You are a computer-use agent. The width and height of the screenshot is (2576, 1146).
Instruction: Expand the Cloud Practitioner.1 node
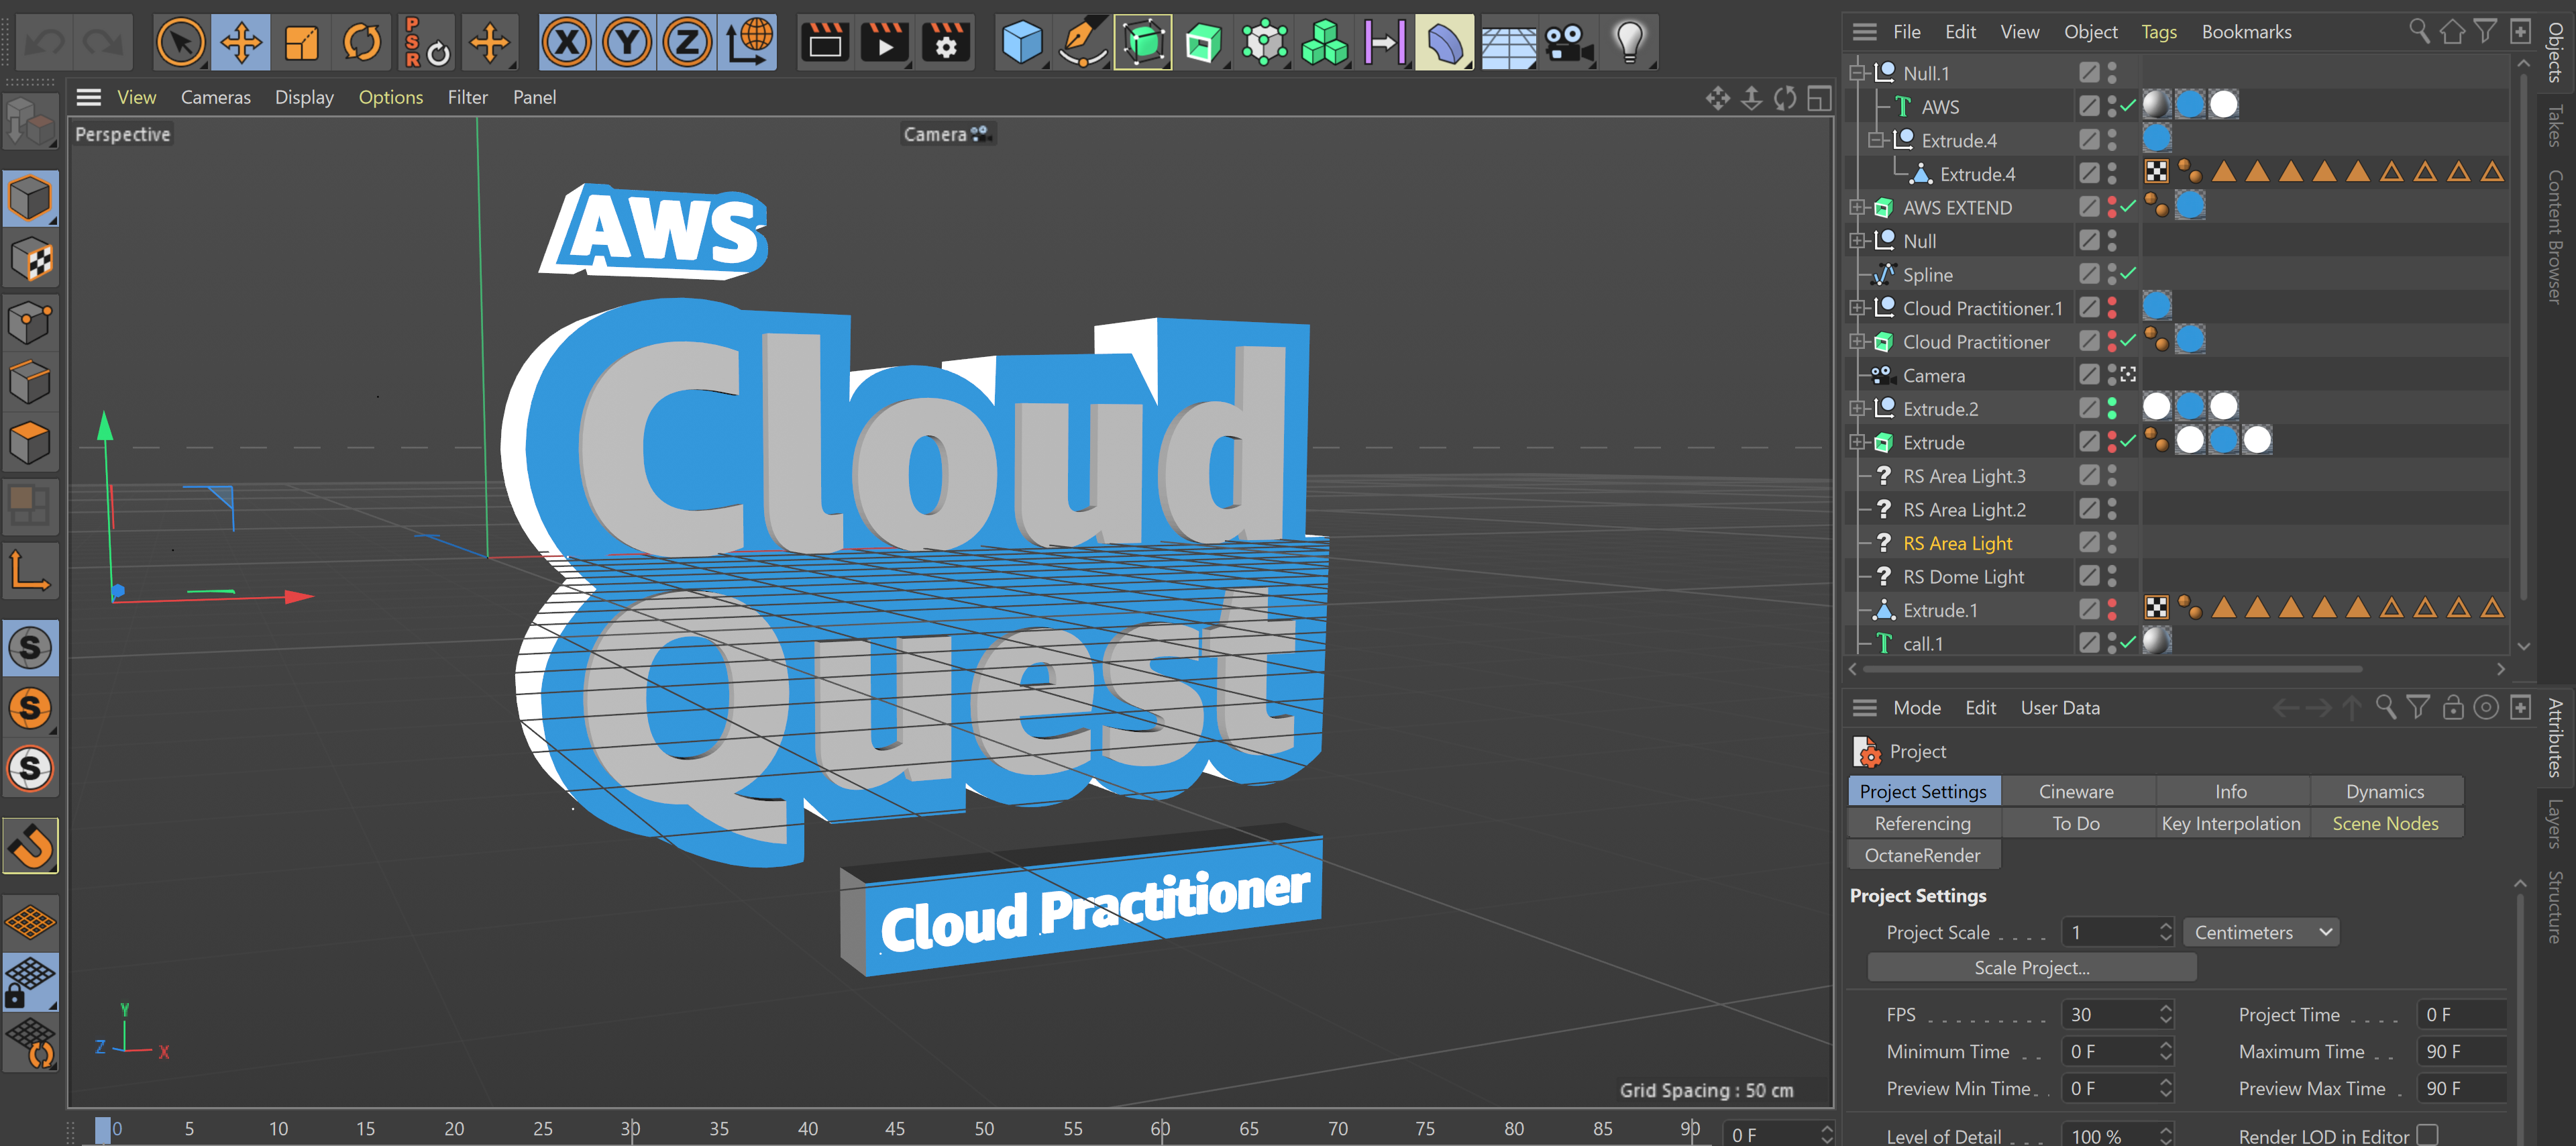click(1858, 308)
